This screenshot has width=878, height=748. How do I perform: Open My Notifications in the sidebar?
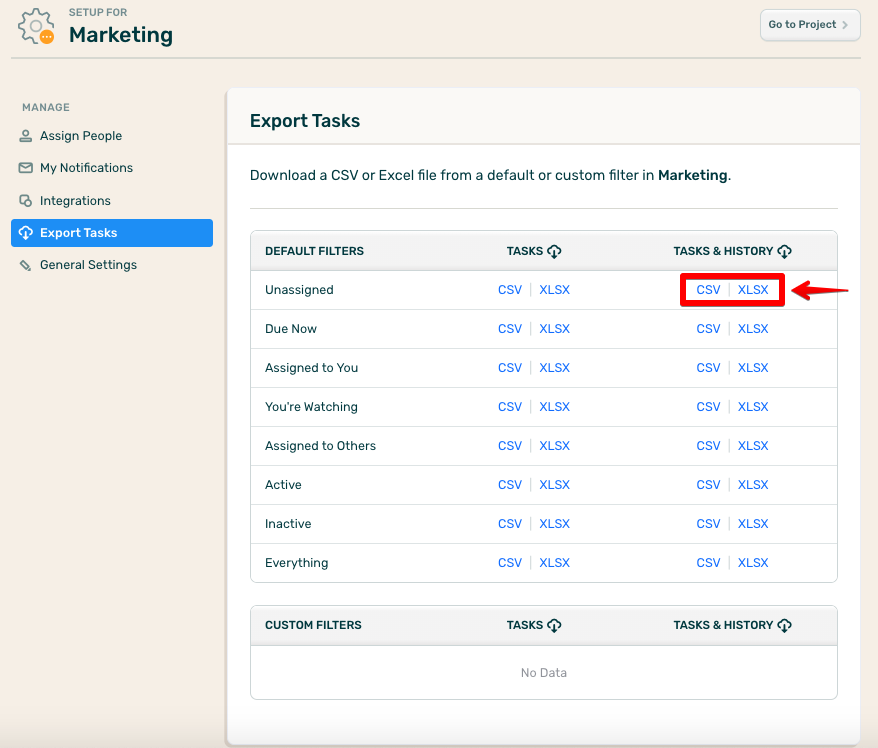coord(112,168)
